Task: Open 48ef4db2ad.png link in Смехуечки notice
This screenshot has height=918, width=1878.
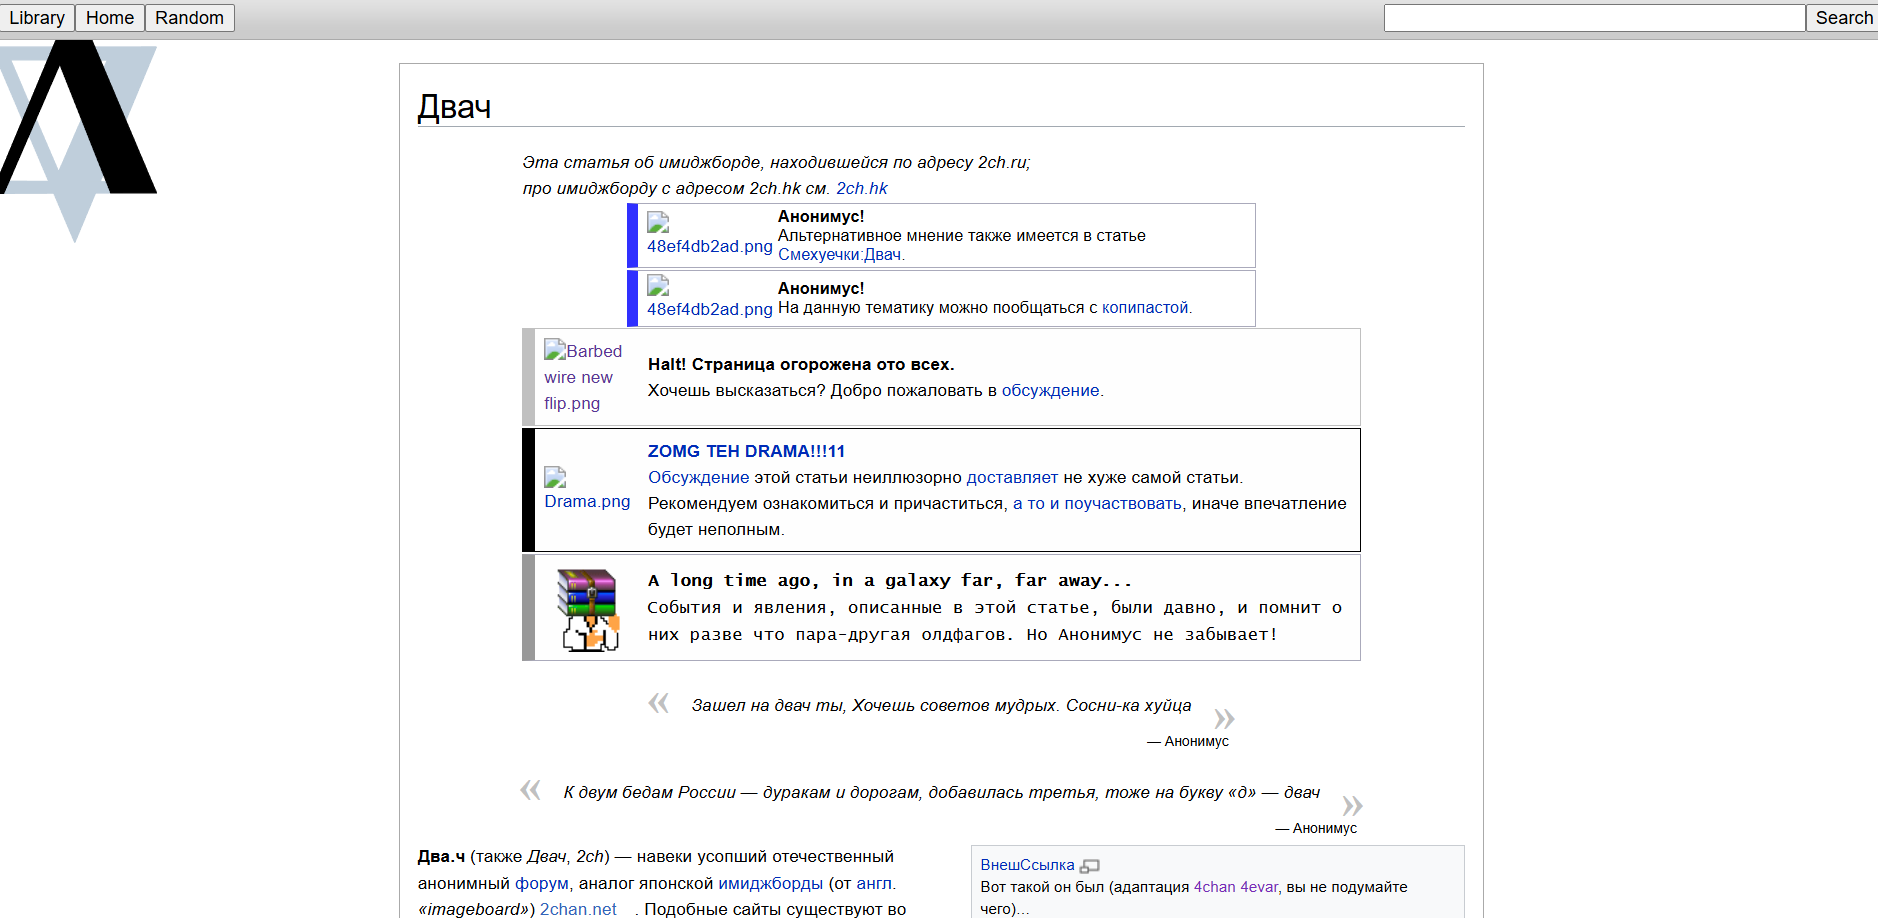Action: (710, 246)
